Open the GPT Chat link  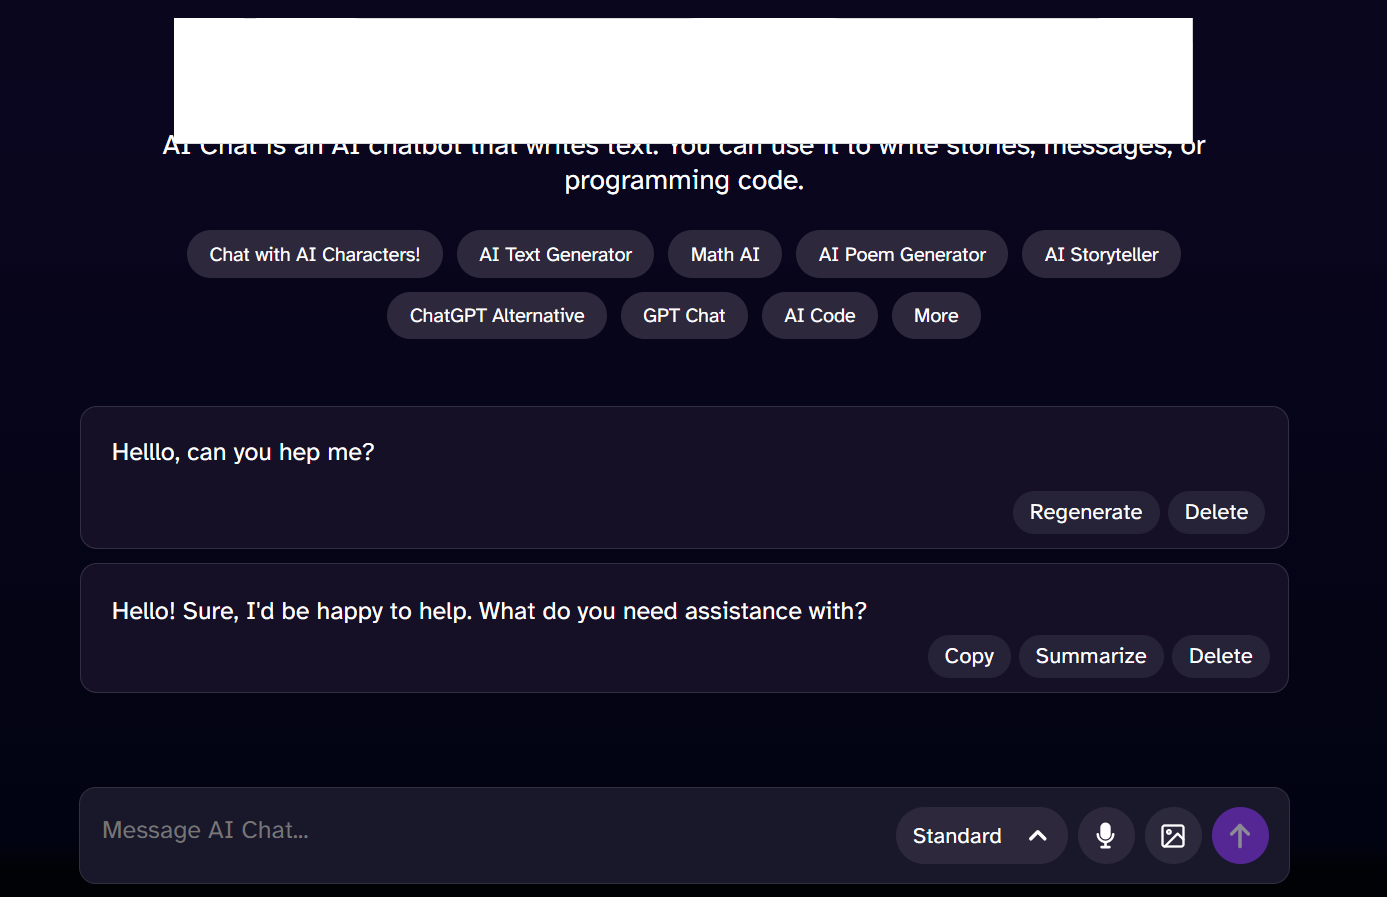pos(683,315)
